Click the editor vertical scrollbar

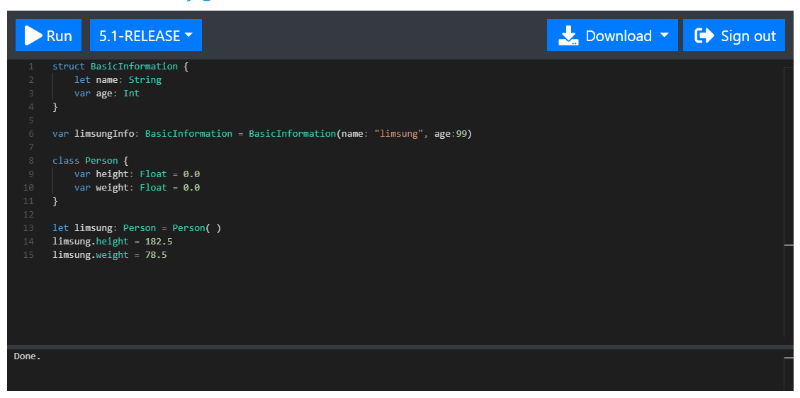[x=789, y=202]
